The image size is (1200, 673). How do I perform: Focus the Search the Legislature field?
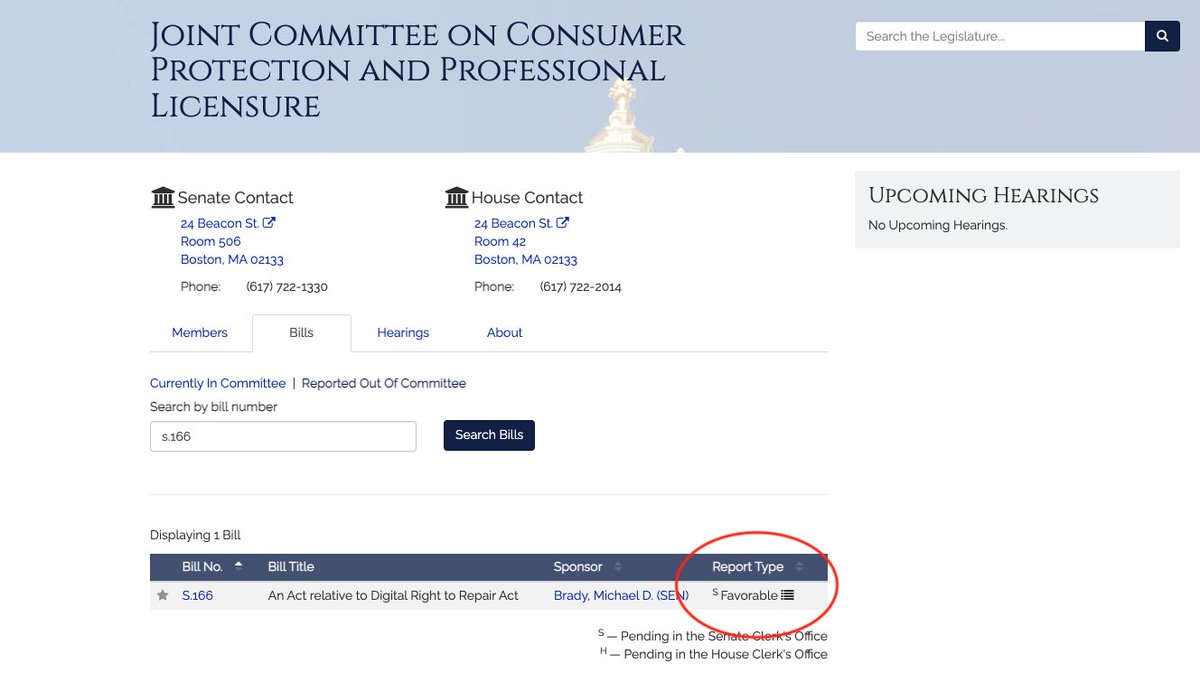(x=1000, y=36)
